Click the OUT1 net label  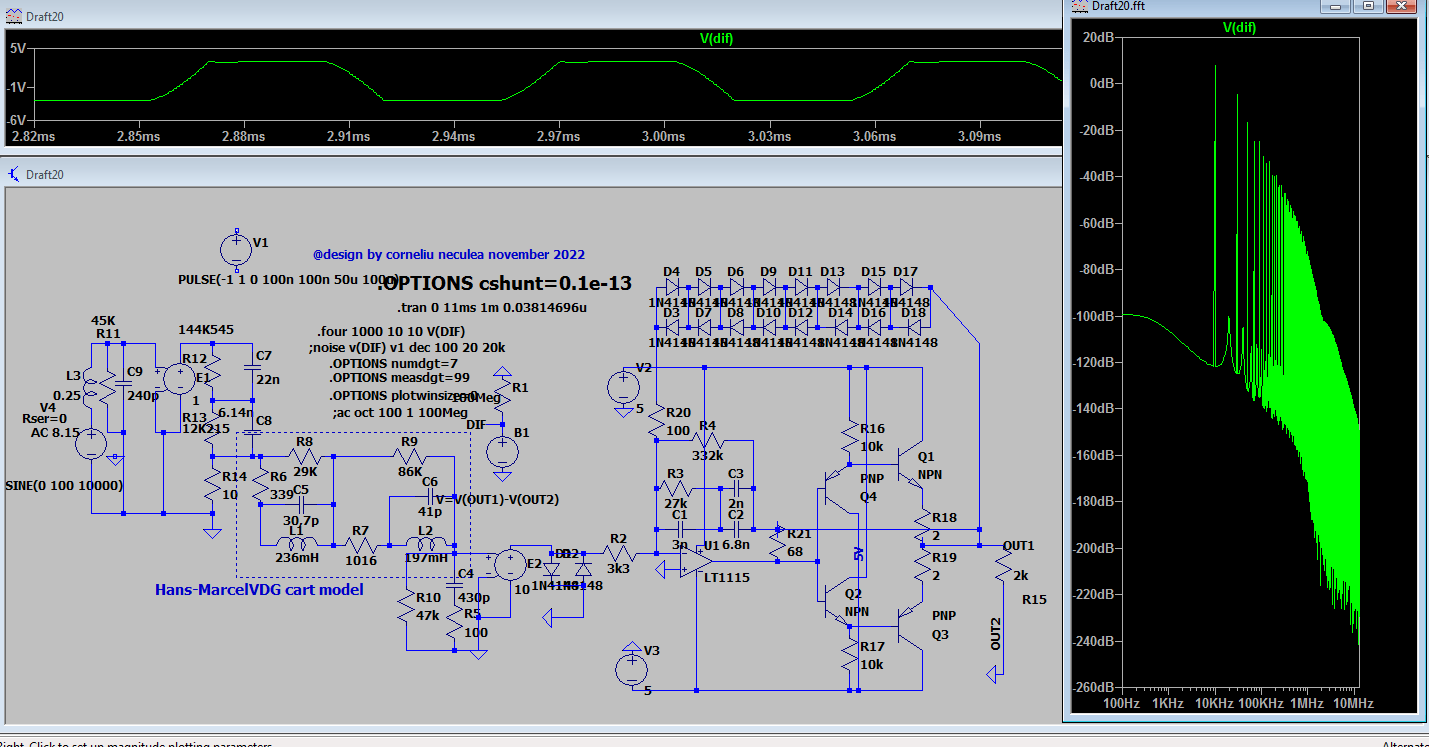point(1018,545)
